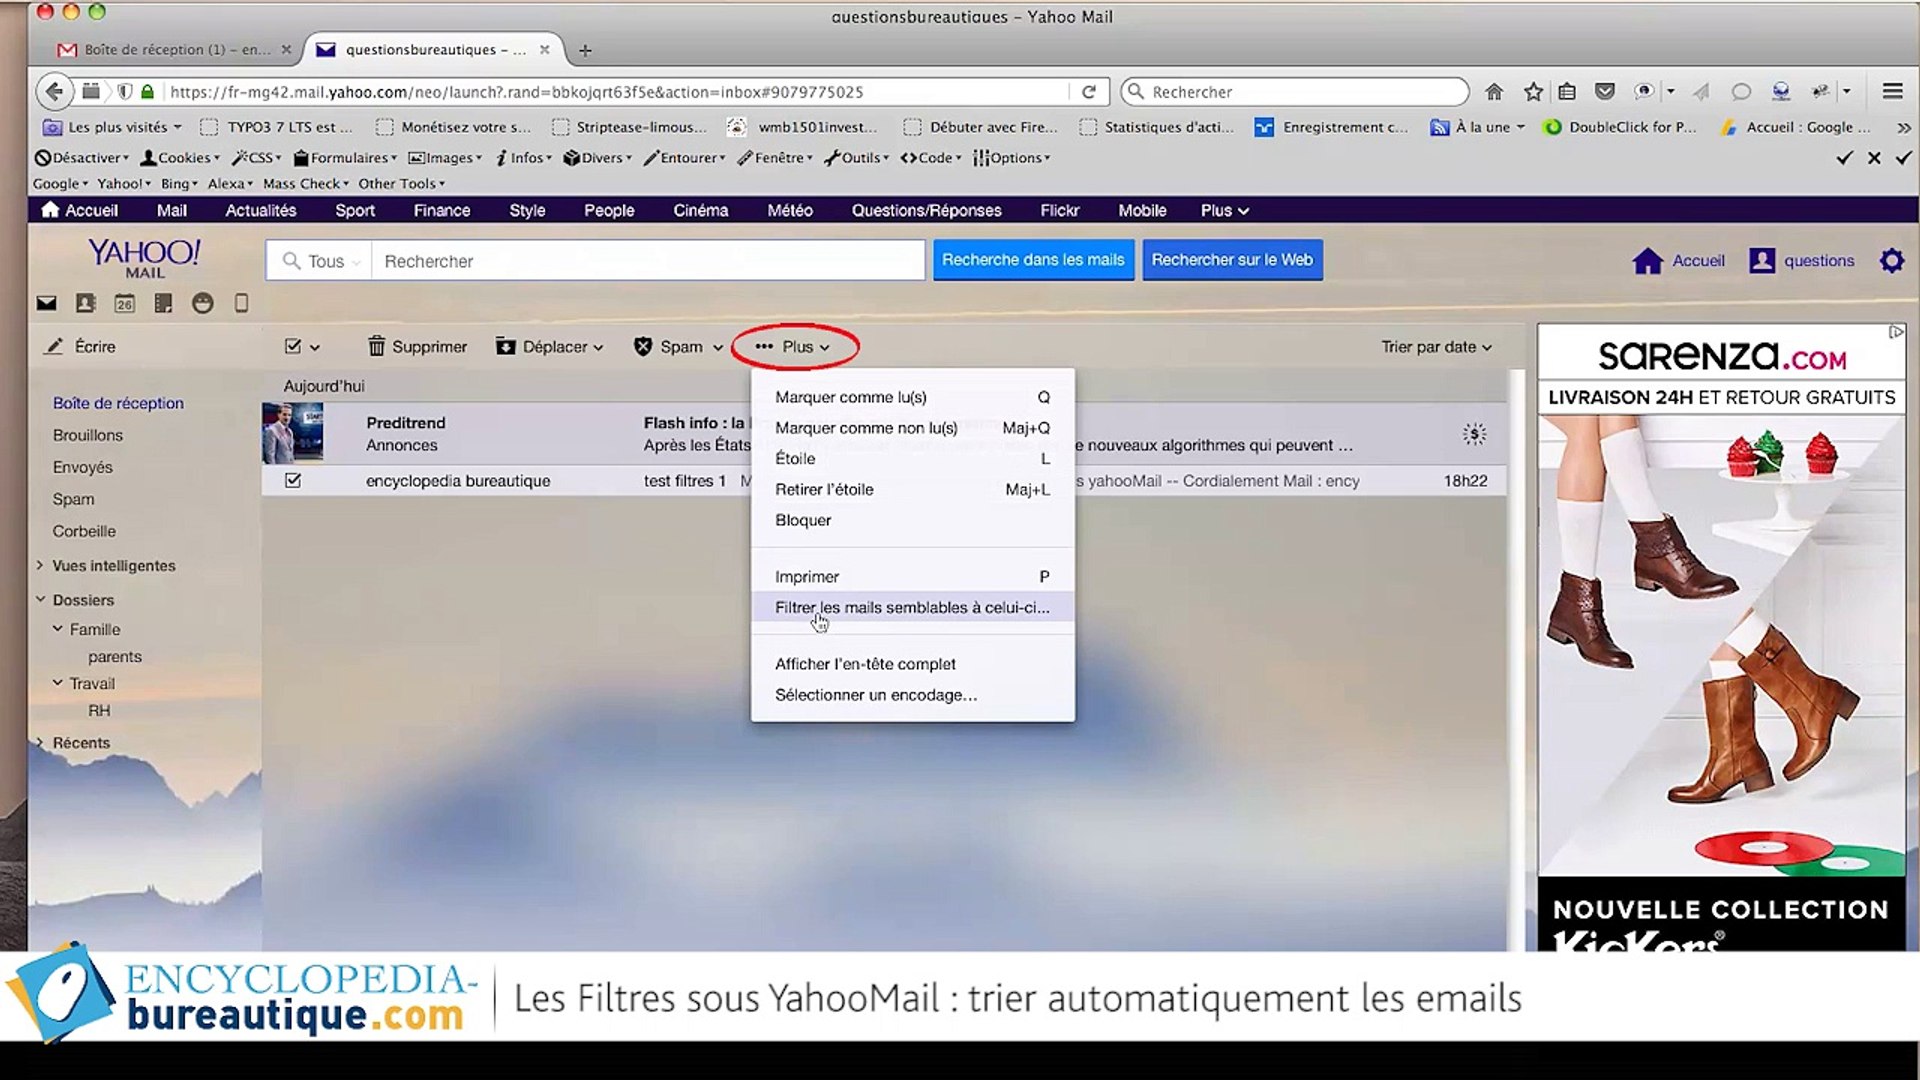Image resolution: width=1920 pixels, height=1080 pixels.
Task: Select Marquer comme lu(s) menu entry
Action: coord(912,397)
